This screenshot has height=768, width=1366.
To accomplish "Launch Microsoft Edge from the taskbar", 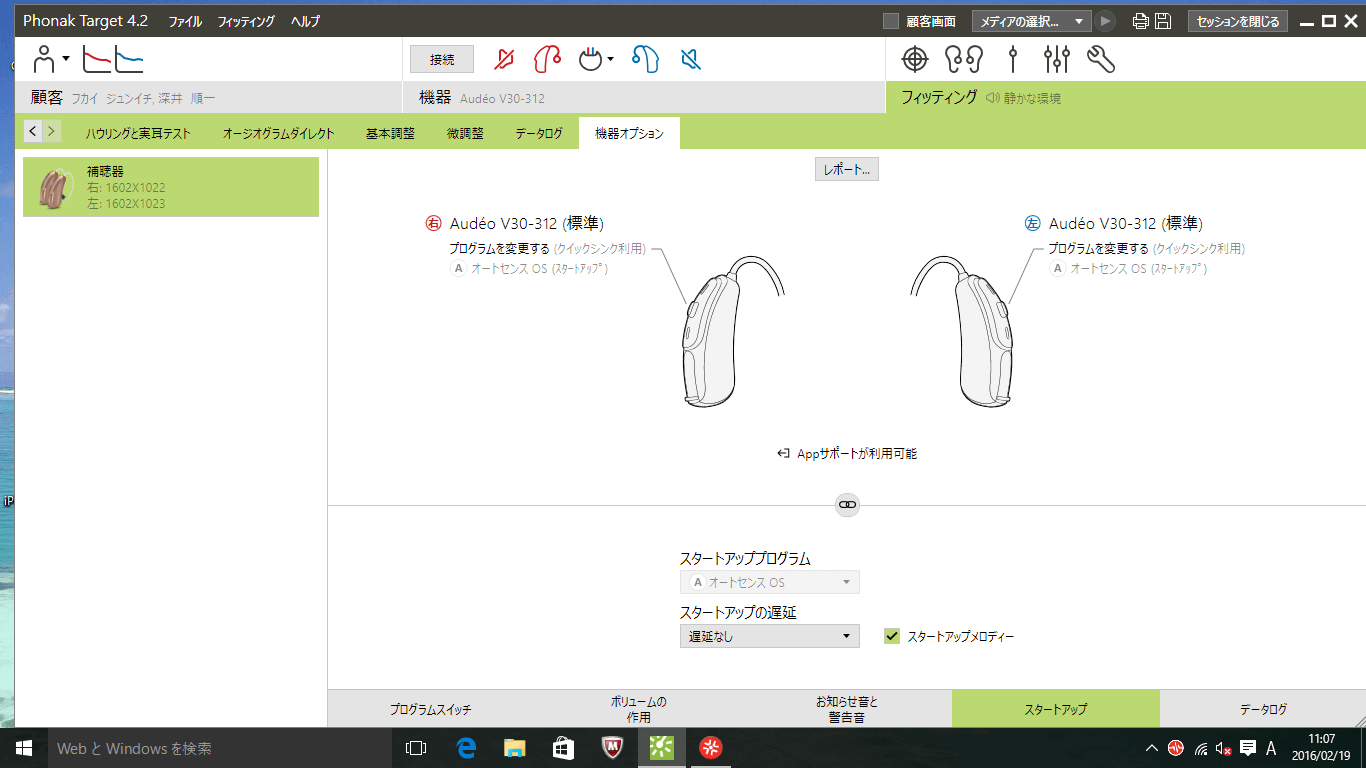I will point(466,748).
